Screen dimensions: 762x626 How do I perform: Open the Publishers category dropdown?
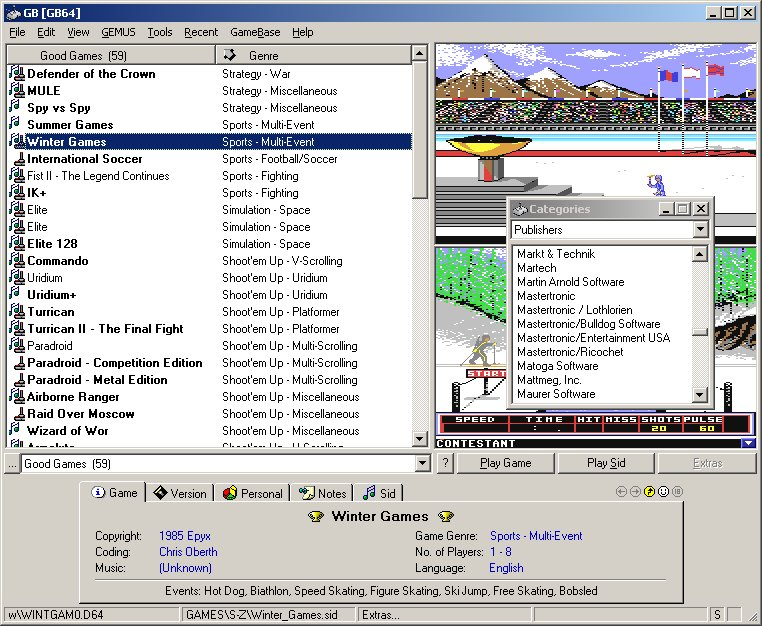click(x=700, y=229)
